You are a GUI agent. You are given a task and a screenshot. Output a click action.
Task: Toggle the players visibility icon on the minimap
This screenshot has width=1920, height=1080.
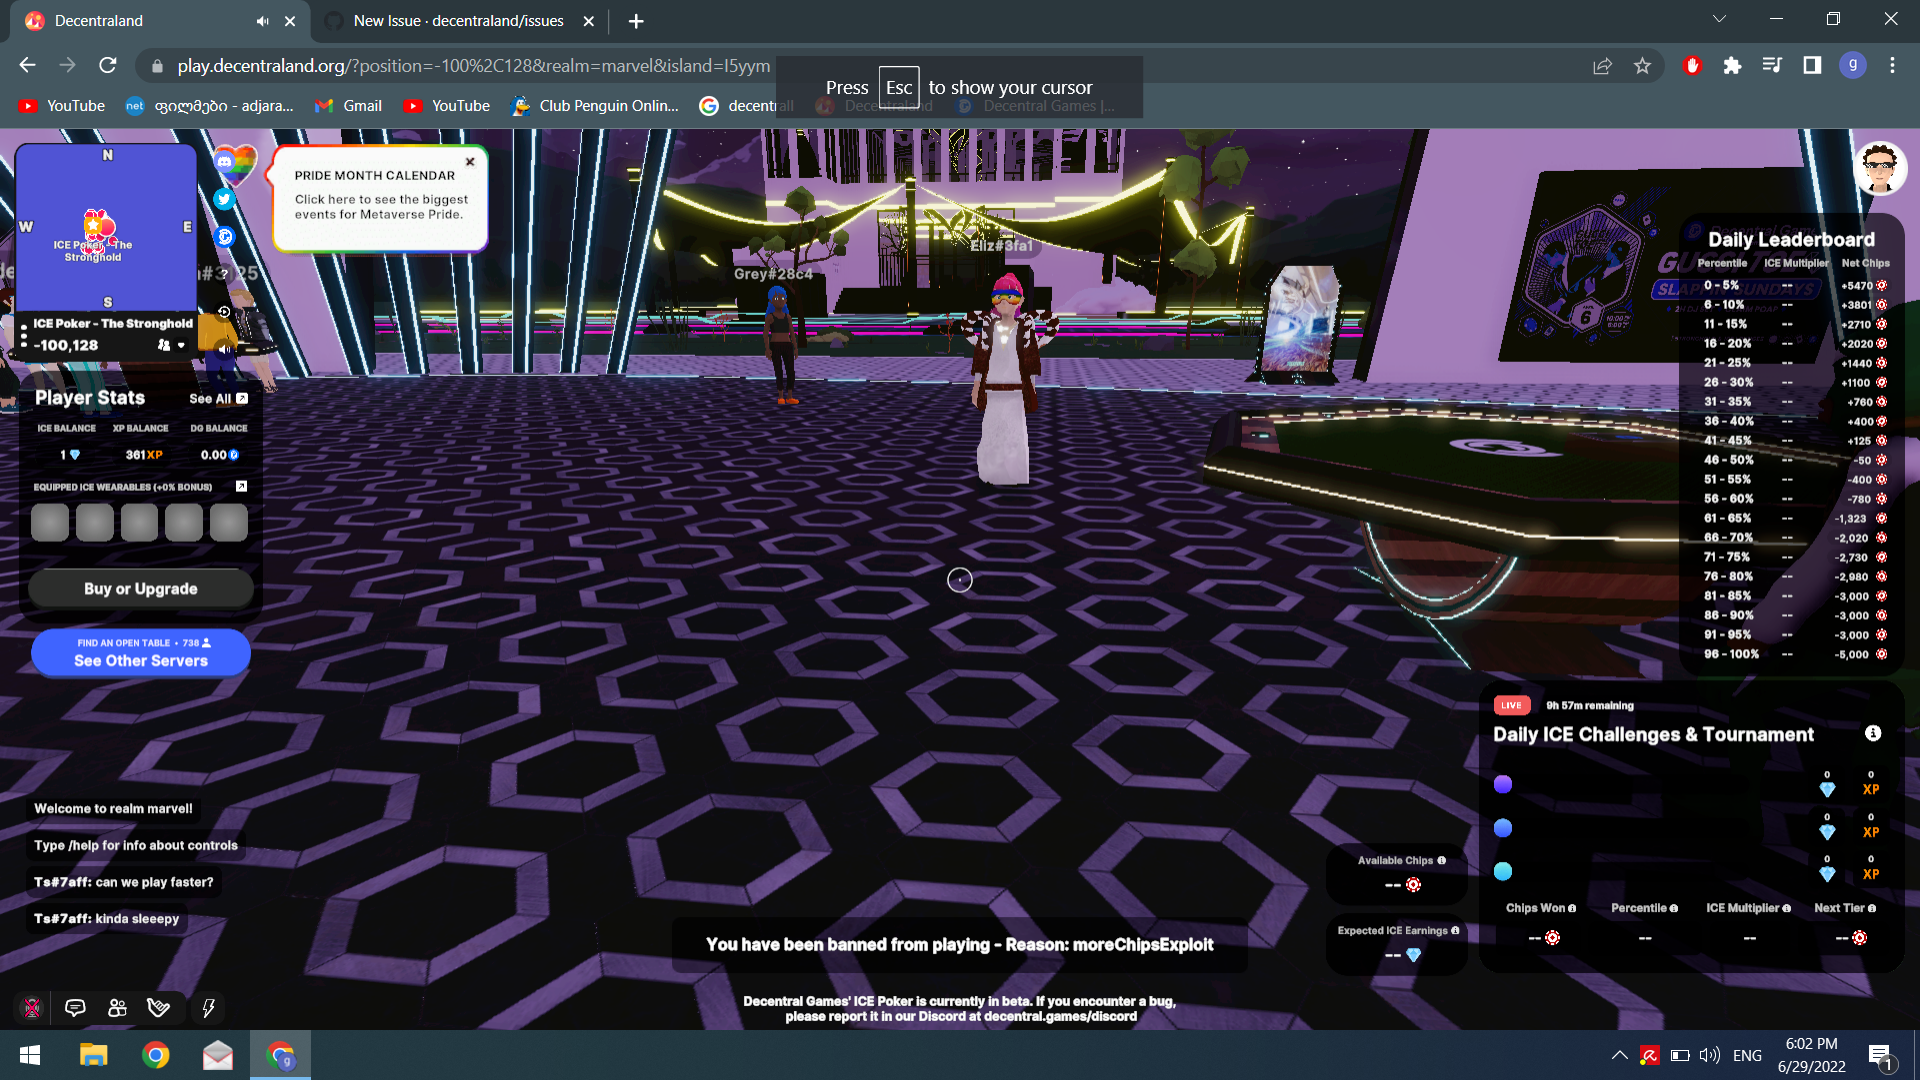click(165, 346)
